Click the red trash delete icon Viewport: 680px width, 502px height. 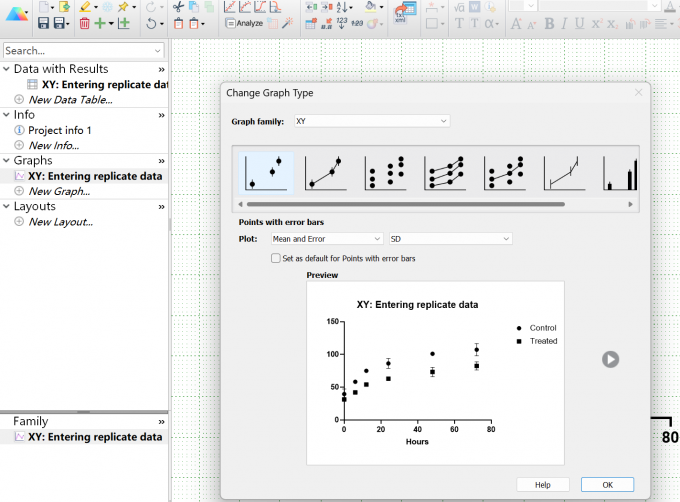pyautogui.click(x=85, y=23)
